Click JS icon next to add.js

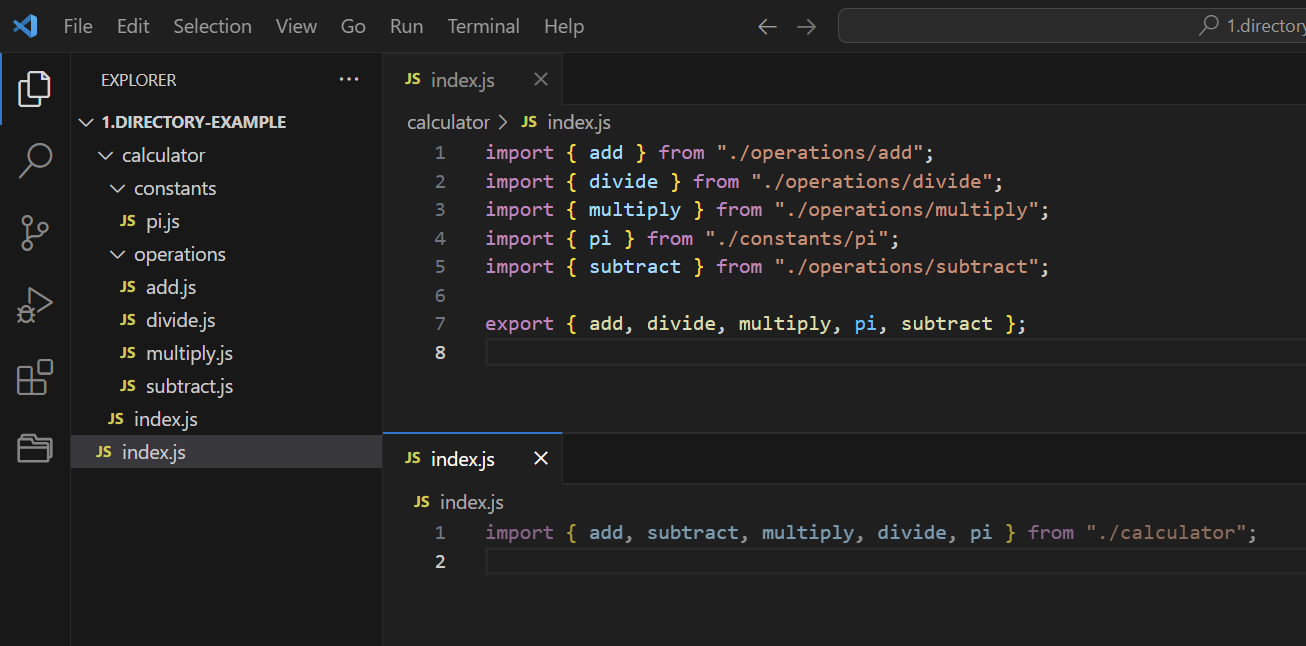(x=128, y=287)
